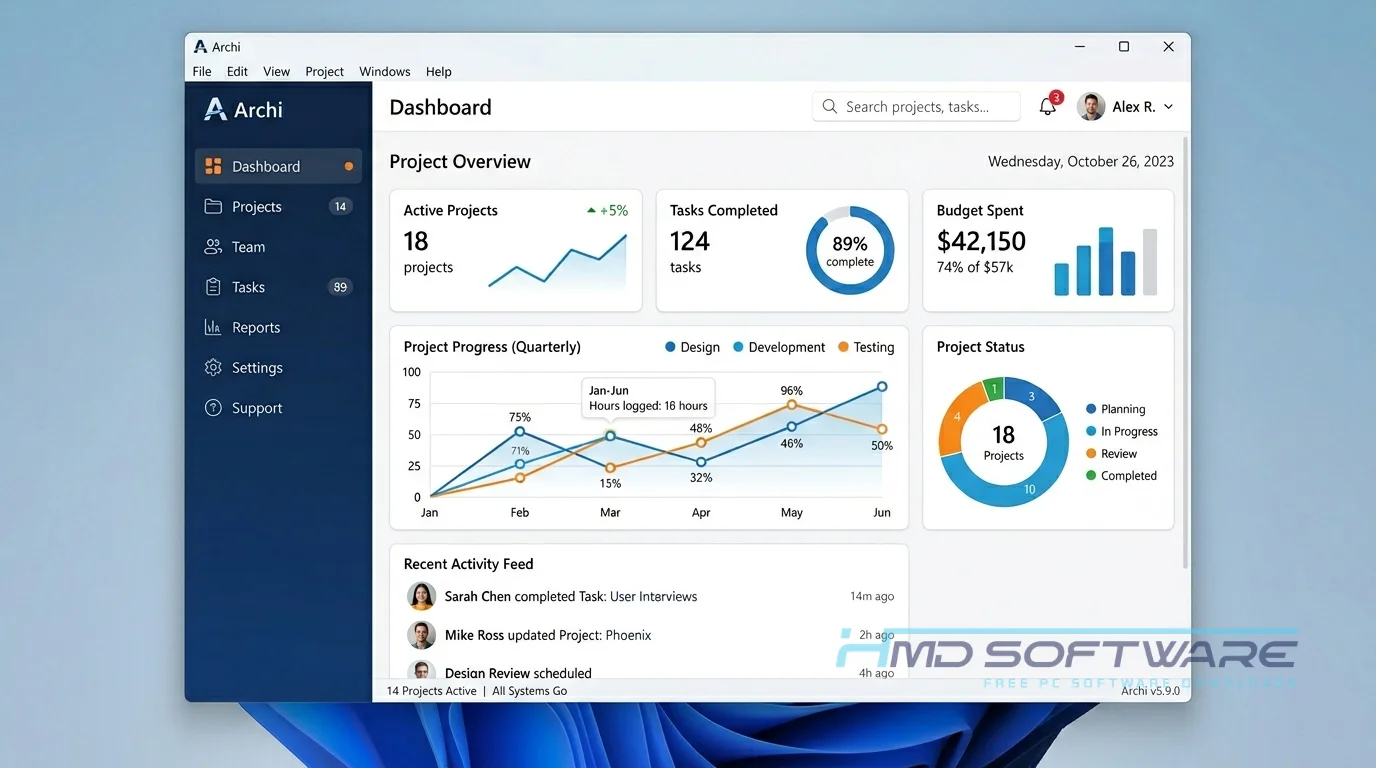The height and width of the screenshot is (768, 1376).
Task: Toggle the Testing series legend
Action: [x=866, y=347]
